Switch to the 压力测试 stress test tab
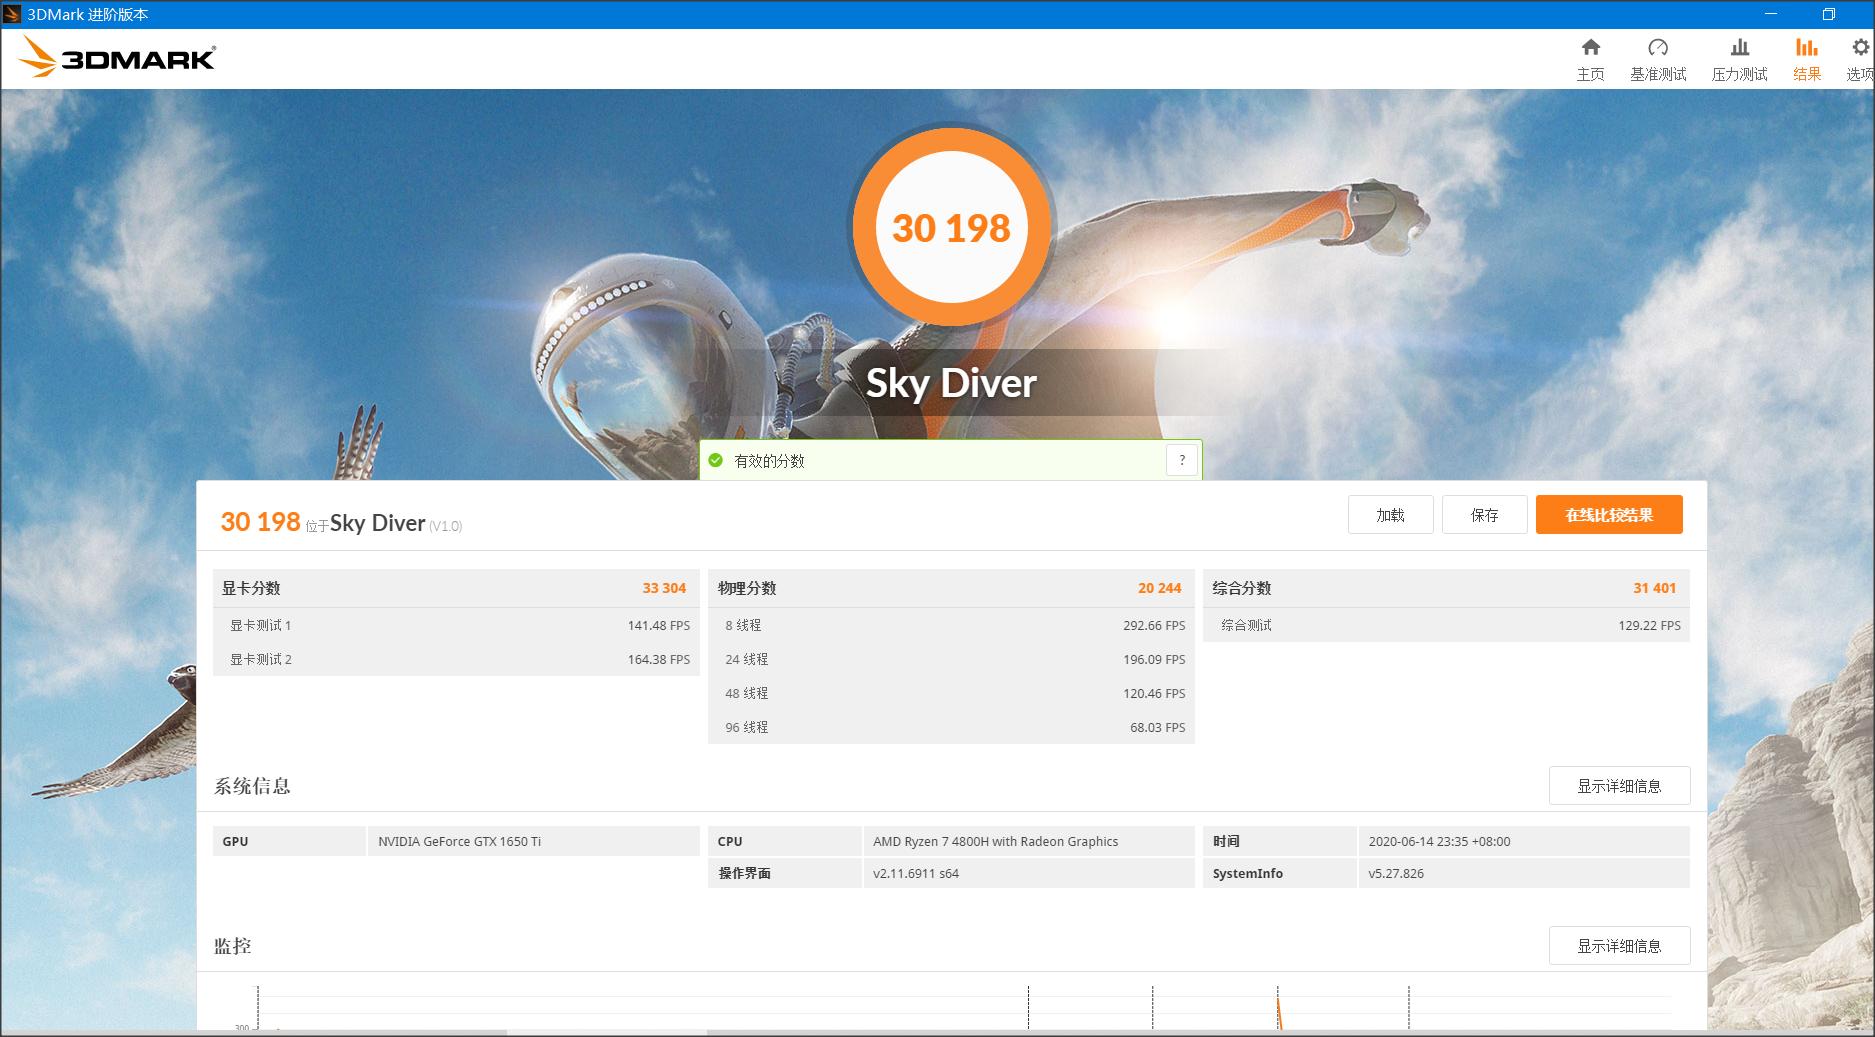 tap(1739, 60)
